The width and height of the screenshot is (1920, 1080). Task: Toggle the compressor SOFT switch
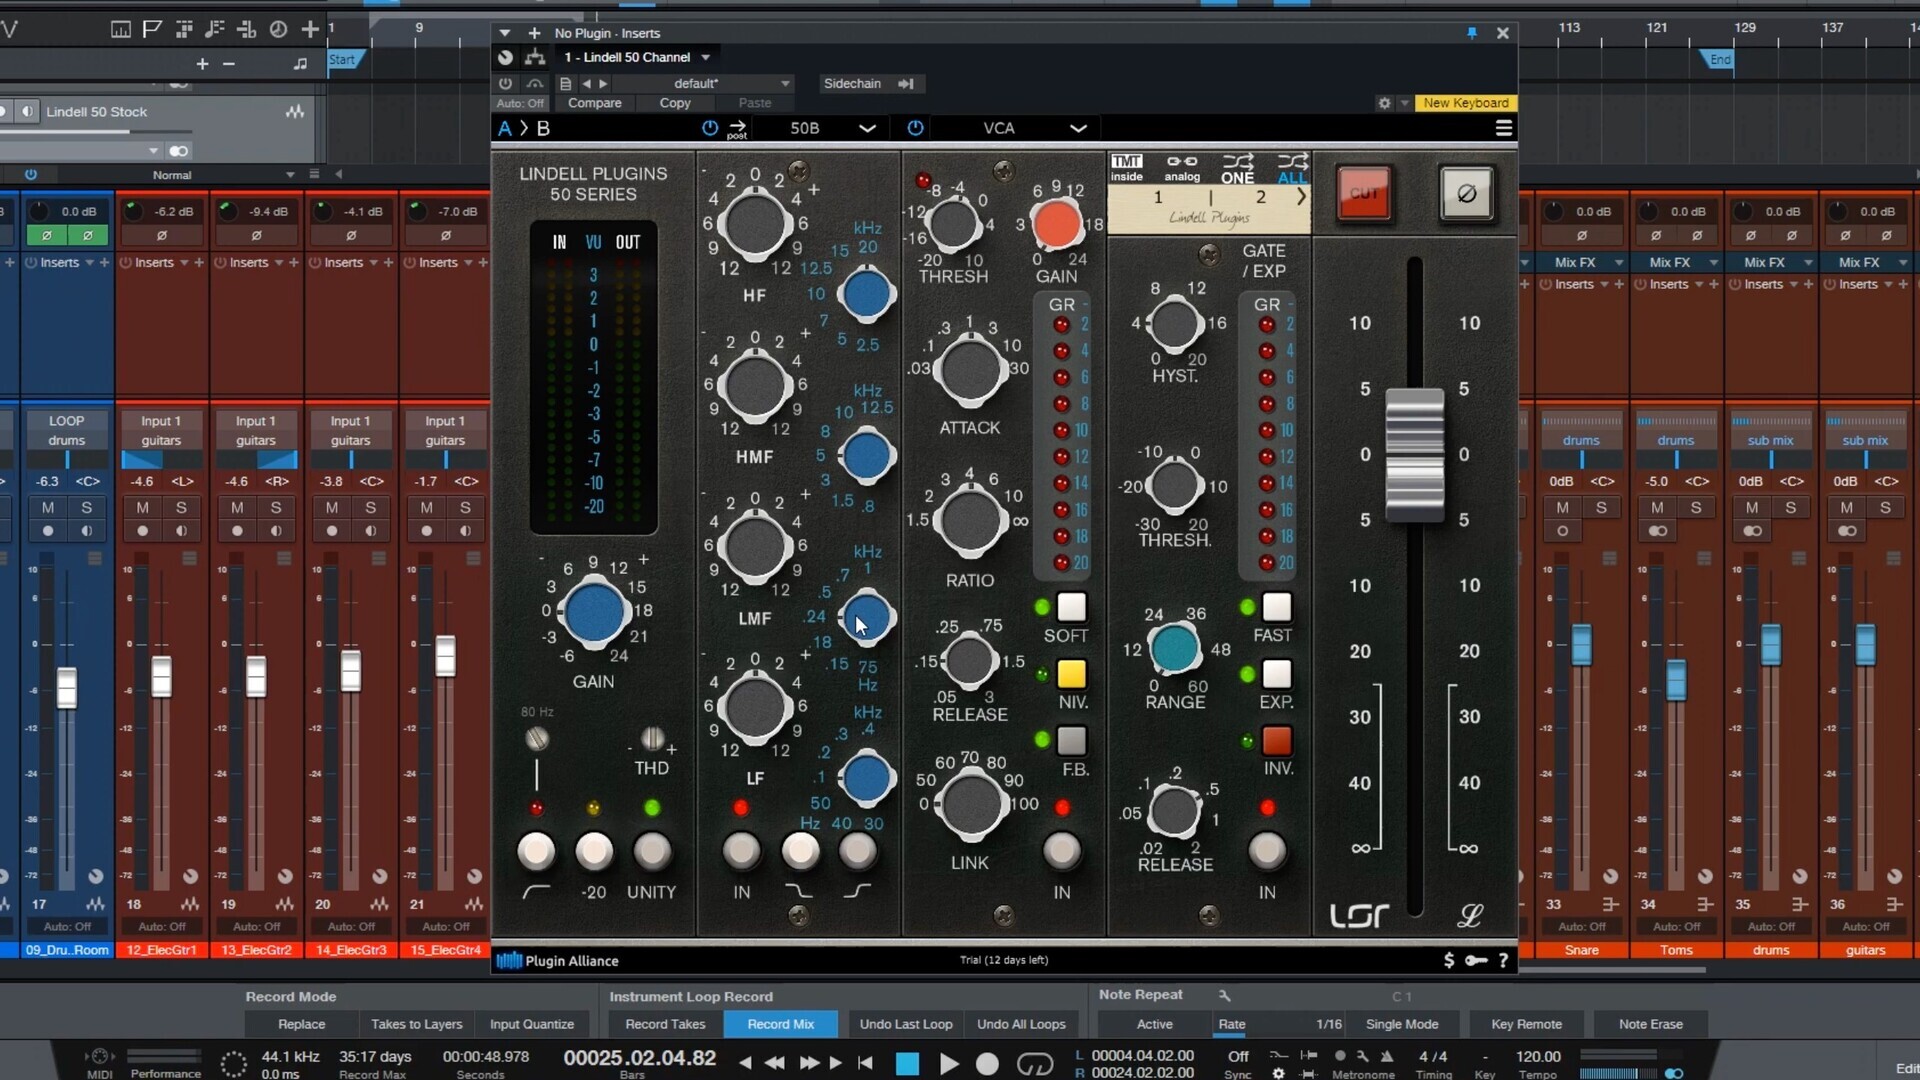[x=1071, y=607]
